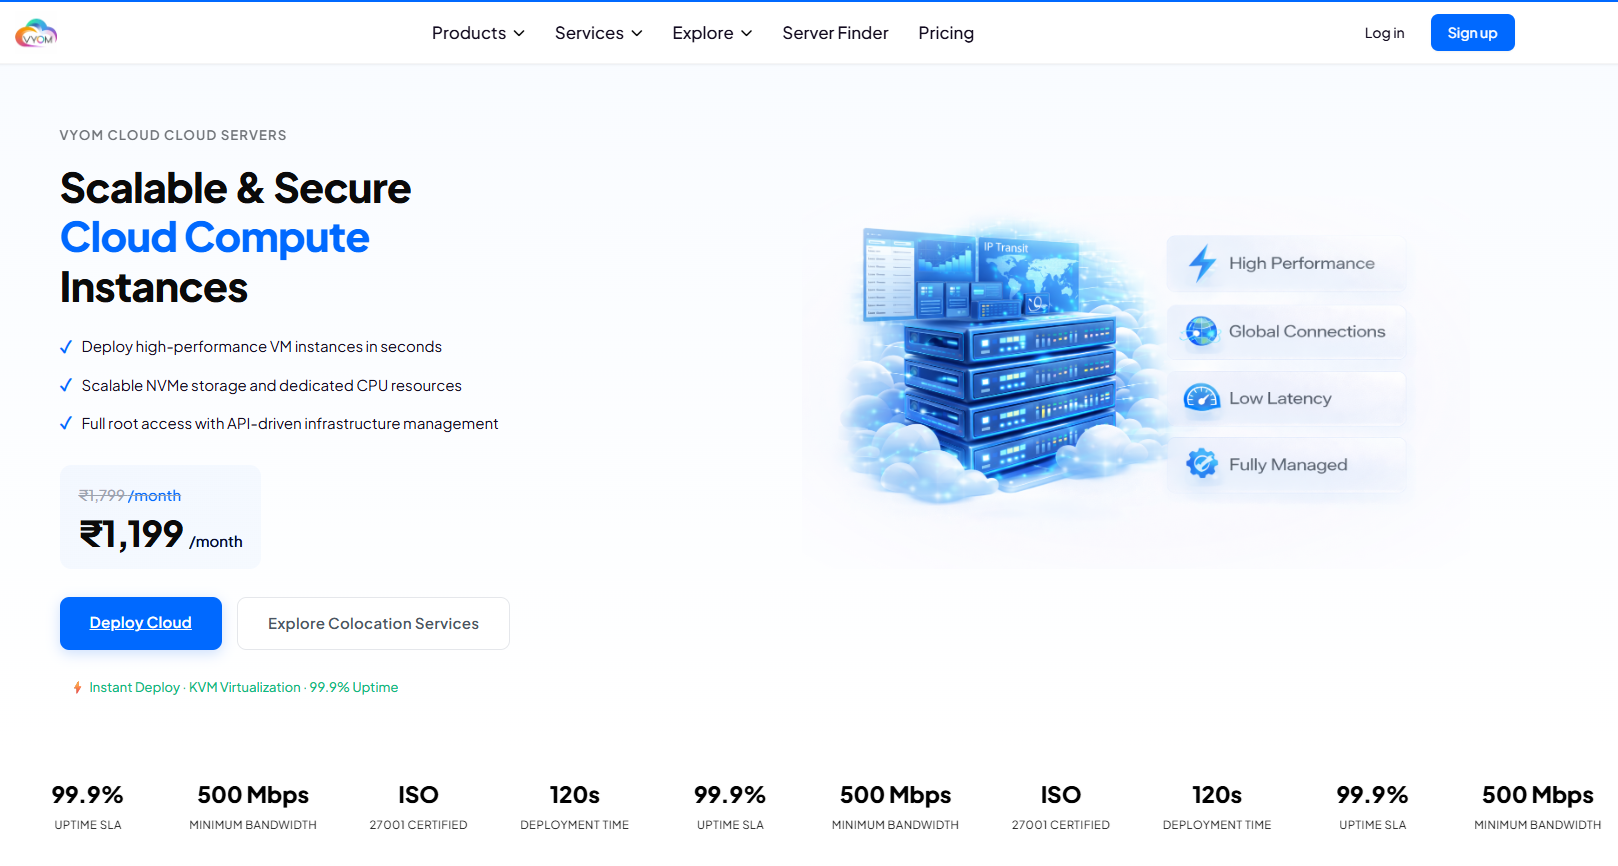Click the Global Connections globe icon
Image resolution: width=1618 pixels, height=866 pixels.
click(1201, 331)
